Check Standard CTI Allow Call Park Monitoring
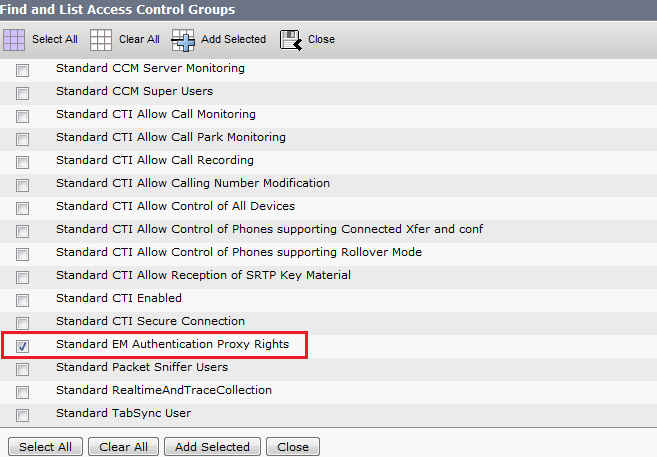Viewport: 657px width, 457px height. [23, 139]
